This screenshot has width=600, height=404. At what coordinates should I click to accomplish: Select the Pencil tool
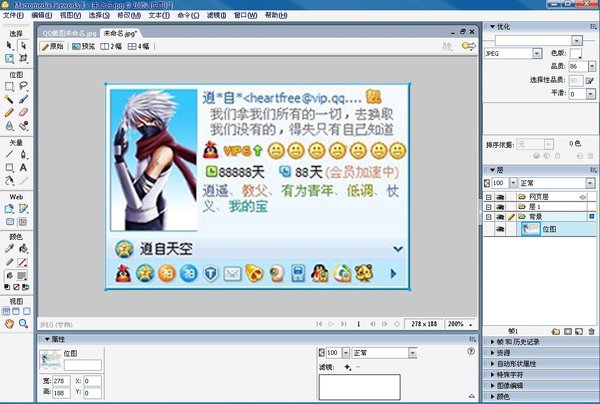[9, 112]
